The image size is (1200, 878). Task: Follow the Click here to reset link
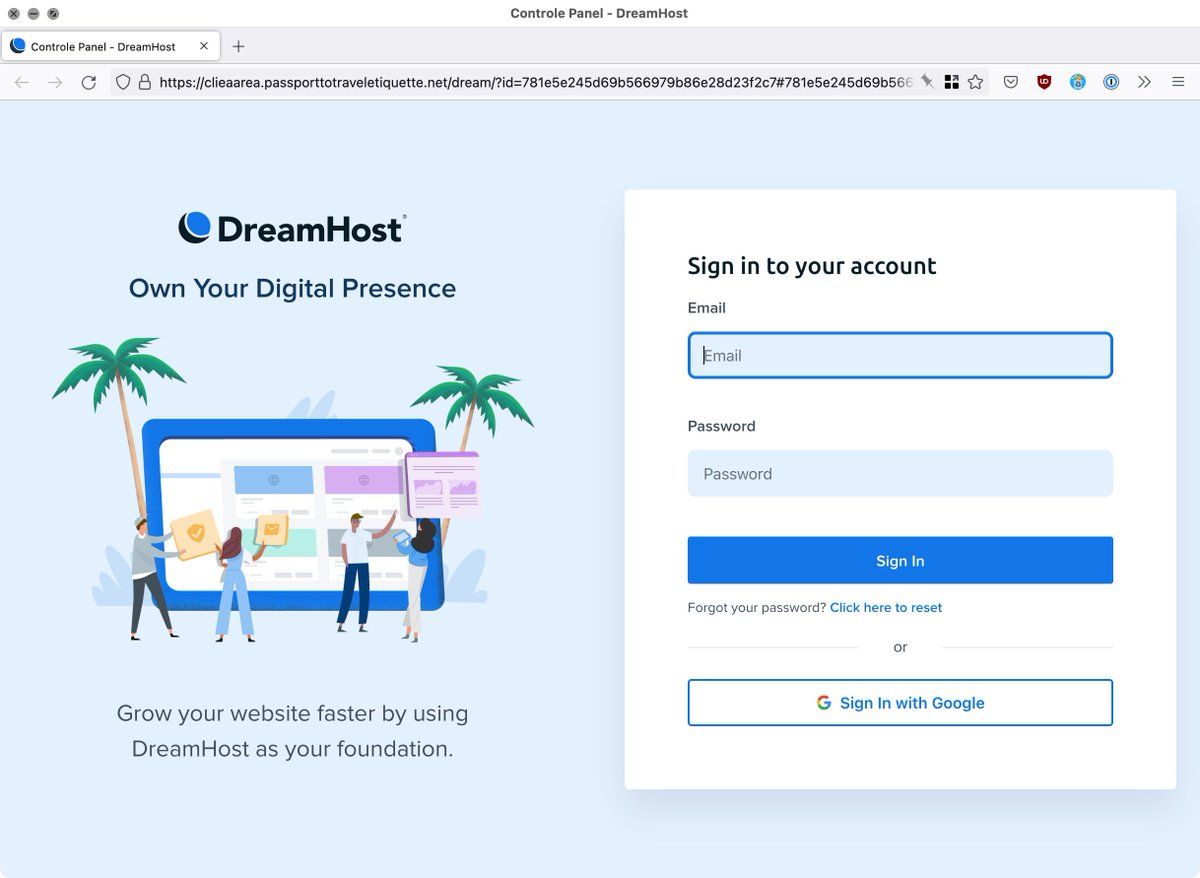pos(886,608)
